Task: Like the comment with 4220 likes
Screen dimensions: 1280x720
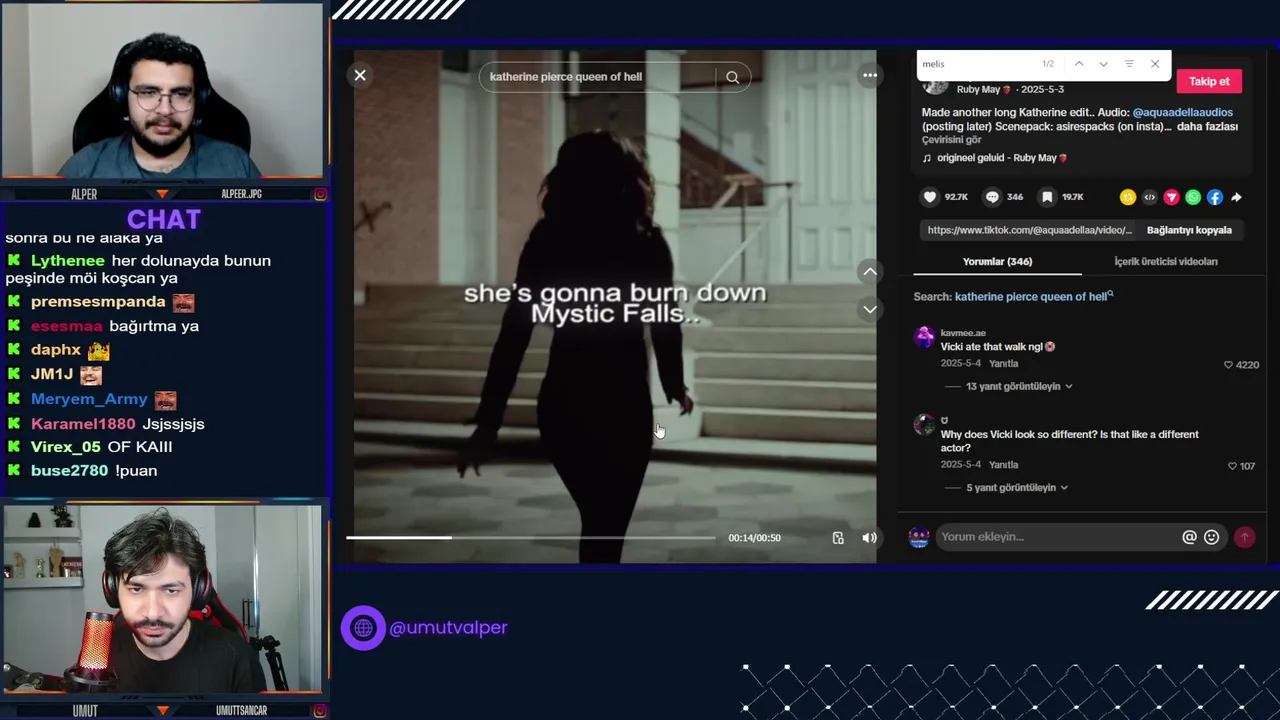Action: [1228, 365]
